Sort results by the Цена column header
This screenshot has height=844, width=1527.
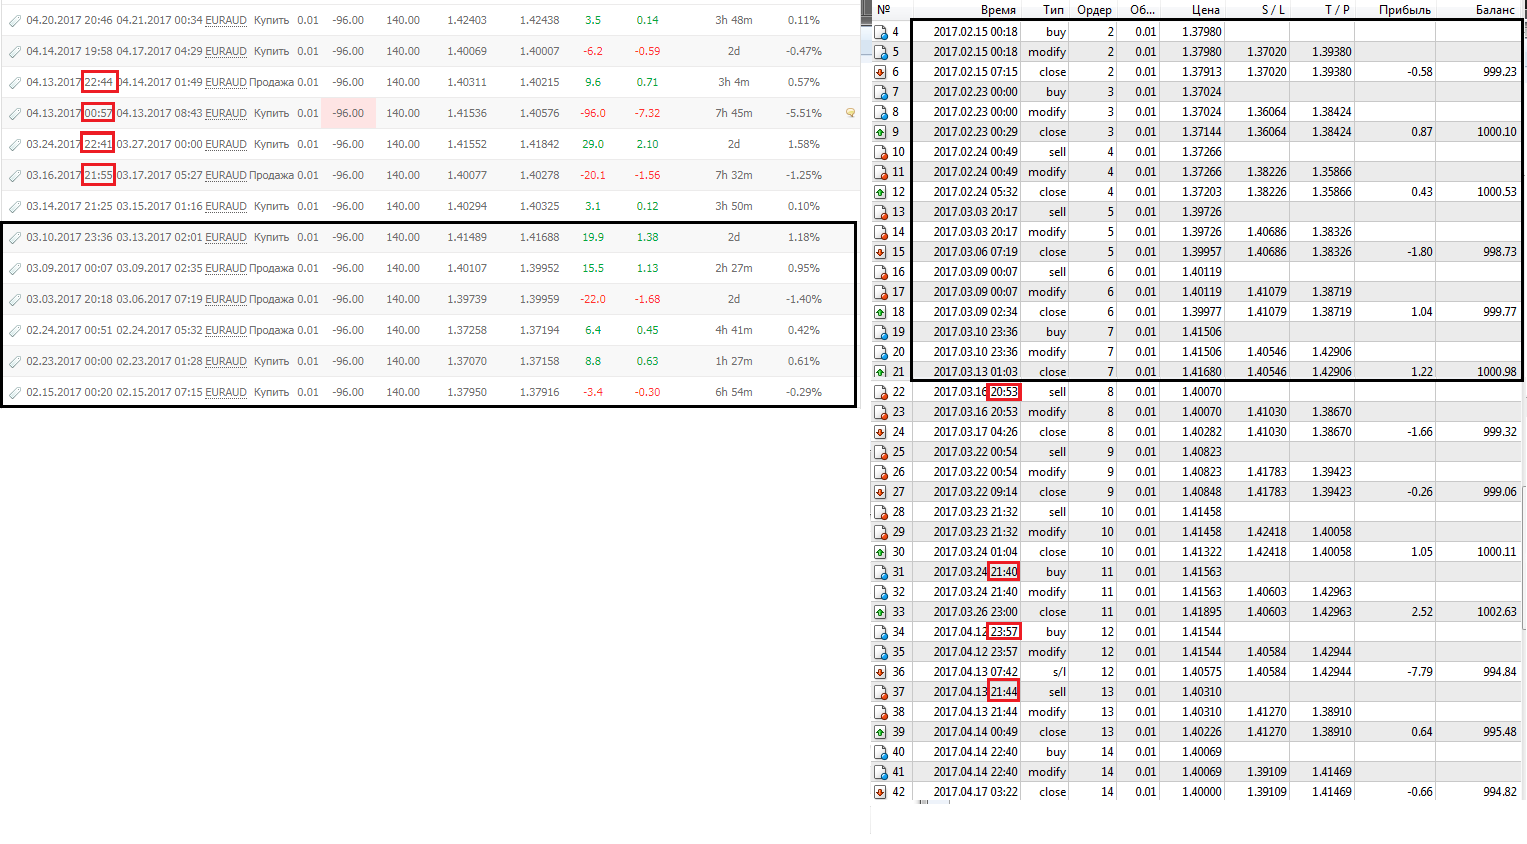[1206, 10]
